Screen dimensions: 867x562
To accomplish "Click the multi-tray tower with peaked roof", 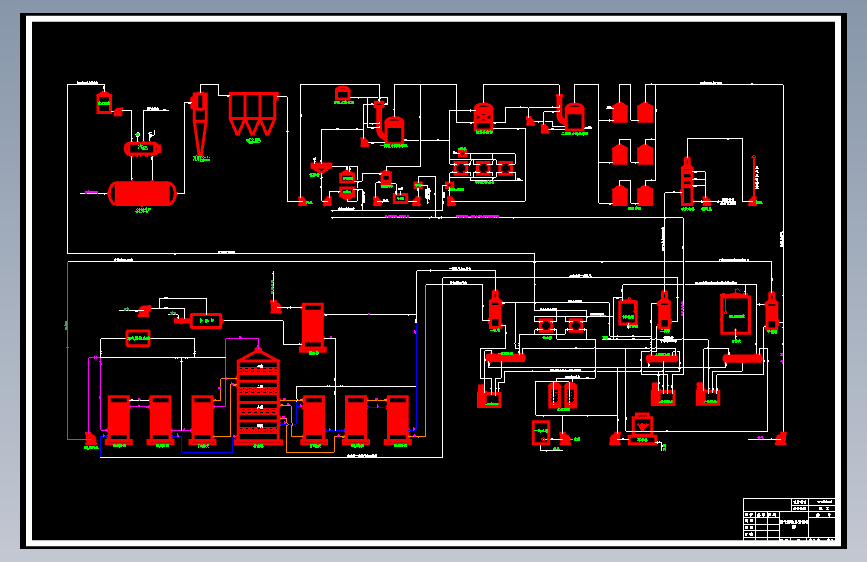I will [258, 396].
